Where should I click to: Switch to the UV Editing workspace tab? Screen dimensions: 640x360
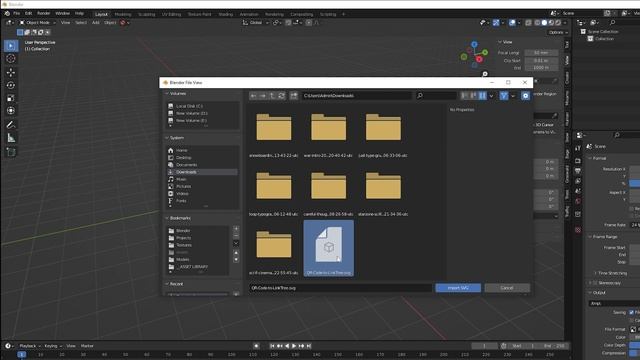pyautogui.click(x=171, y=14)
